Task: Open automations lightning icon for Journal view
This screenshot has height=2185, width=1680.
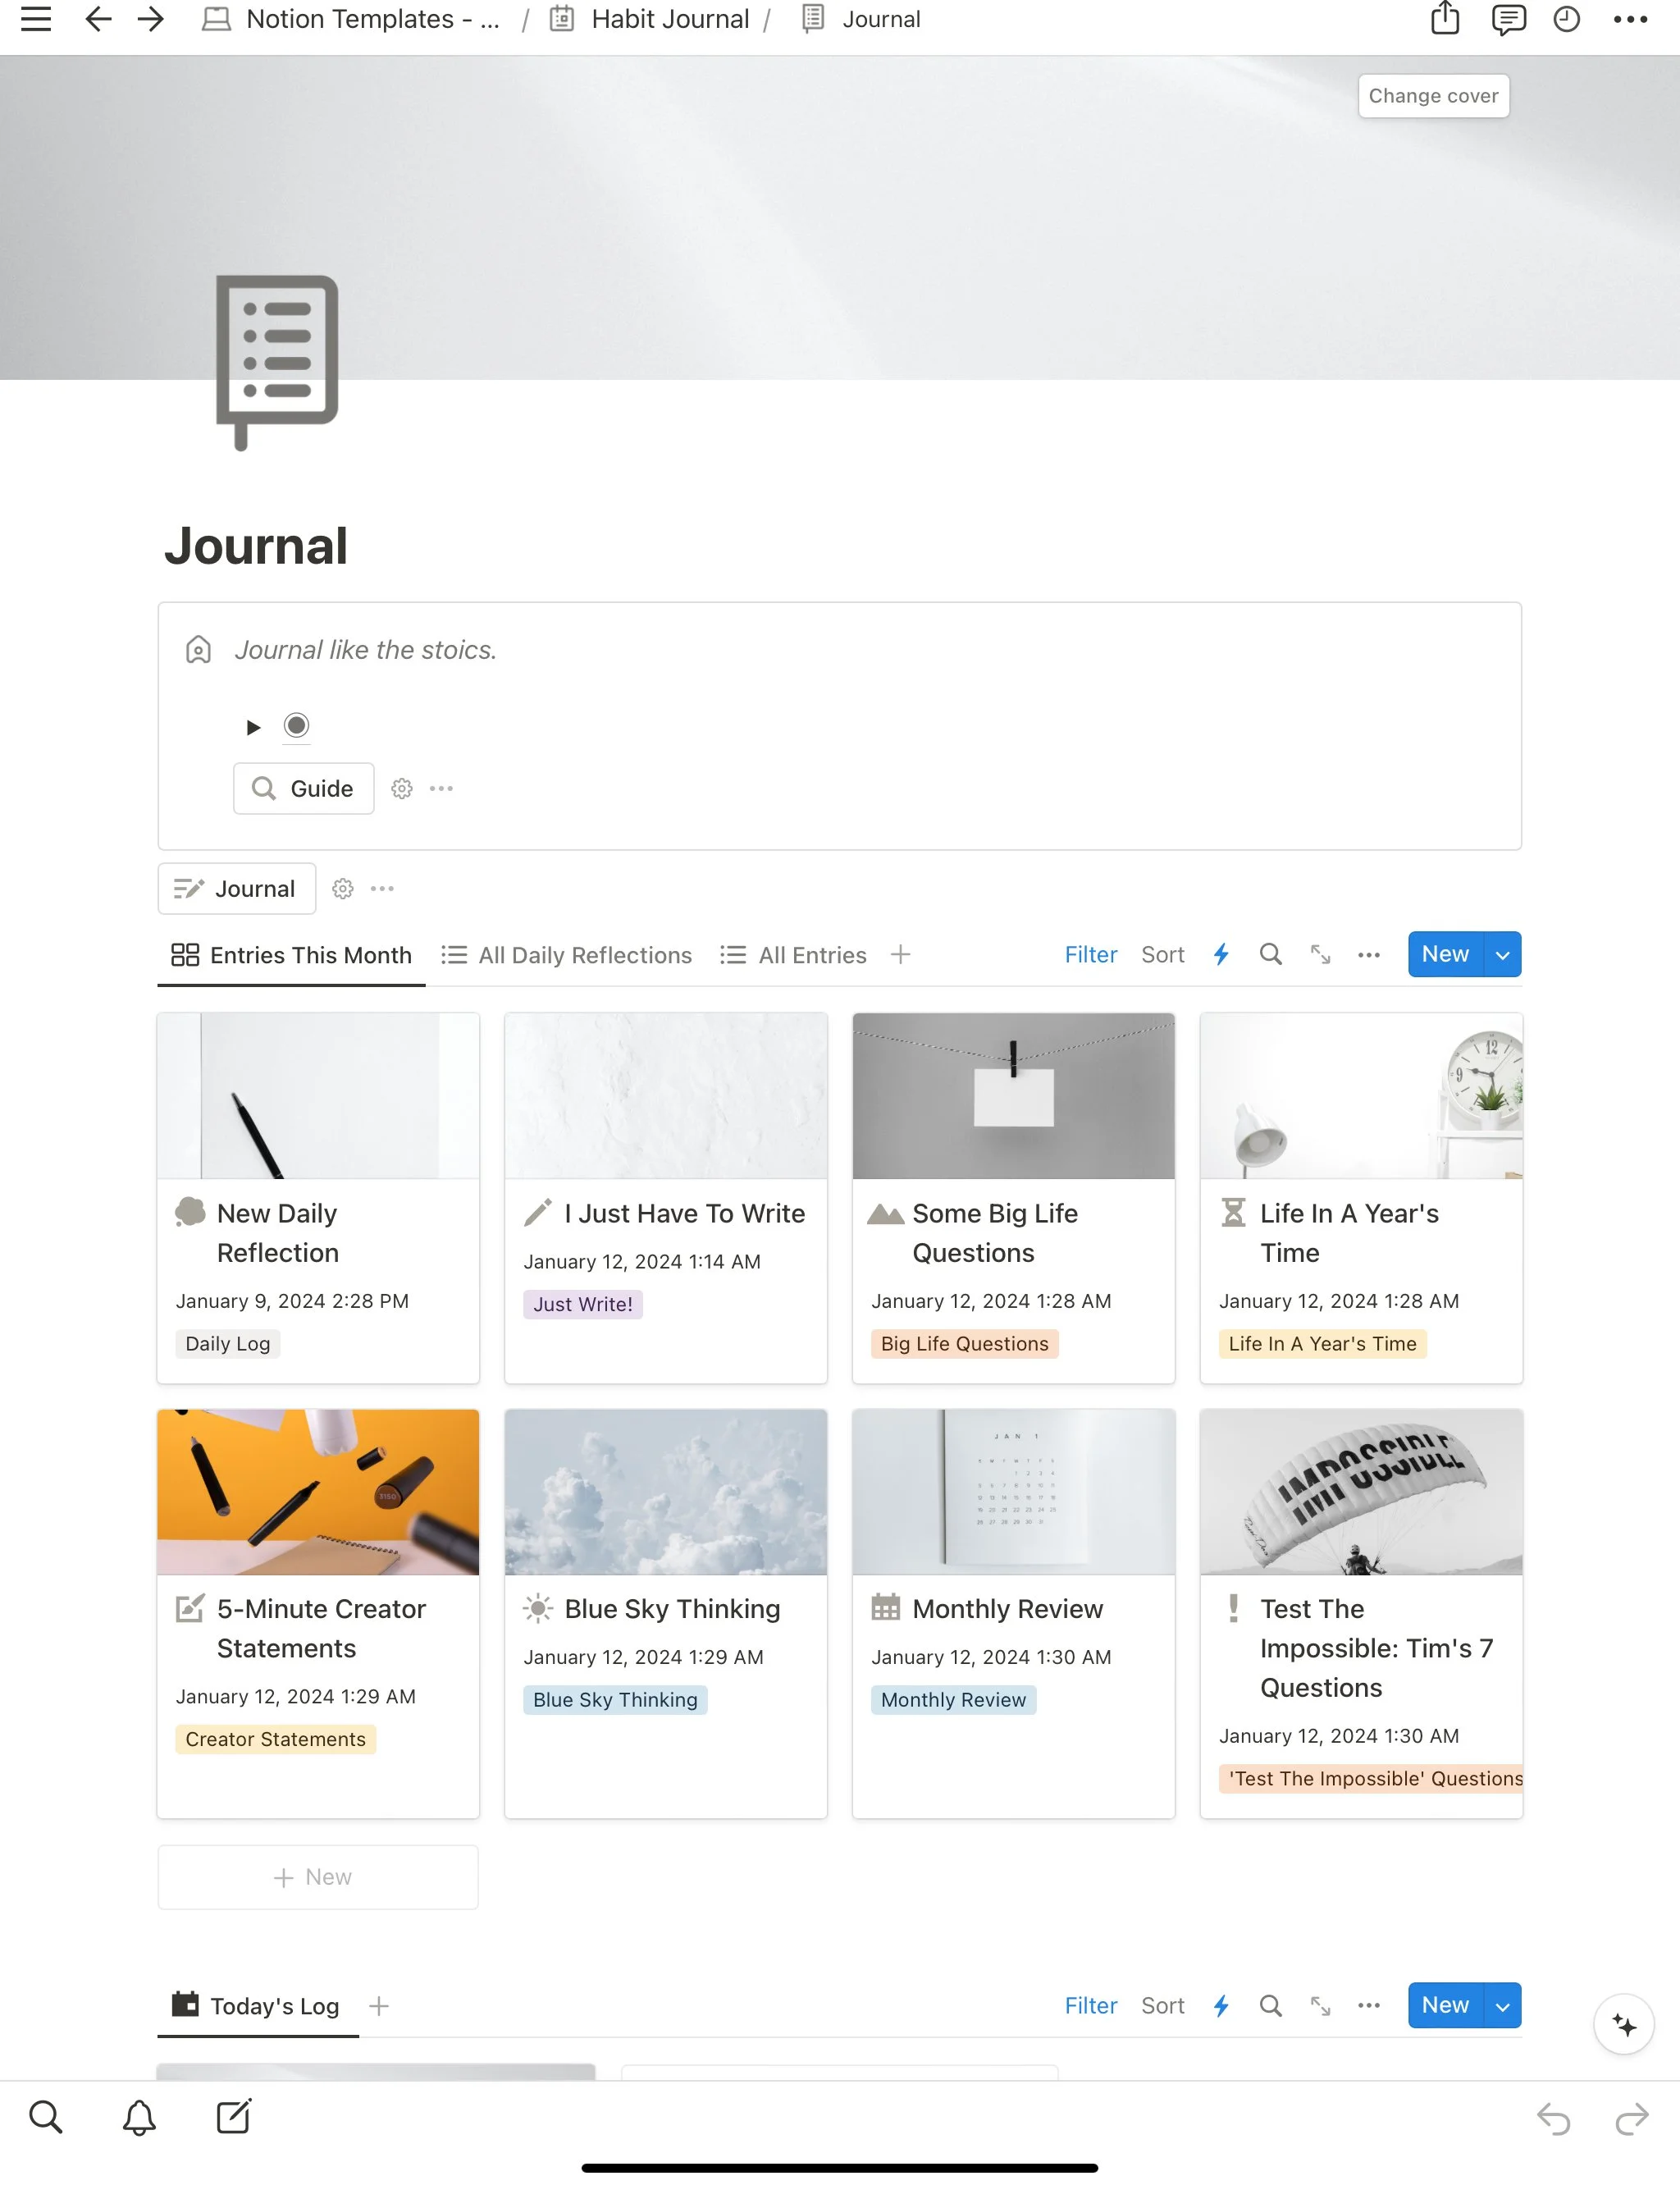Action: click(x=1221, y=954)
